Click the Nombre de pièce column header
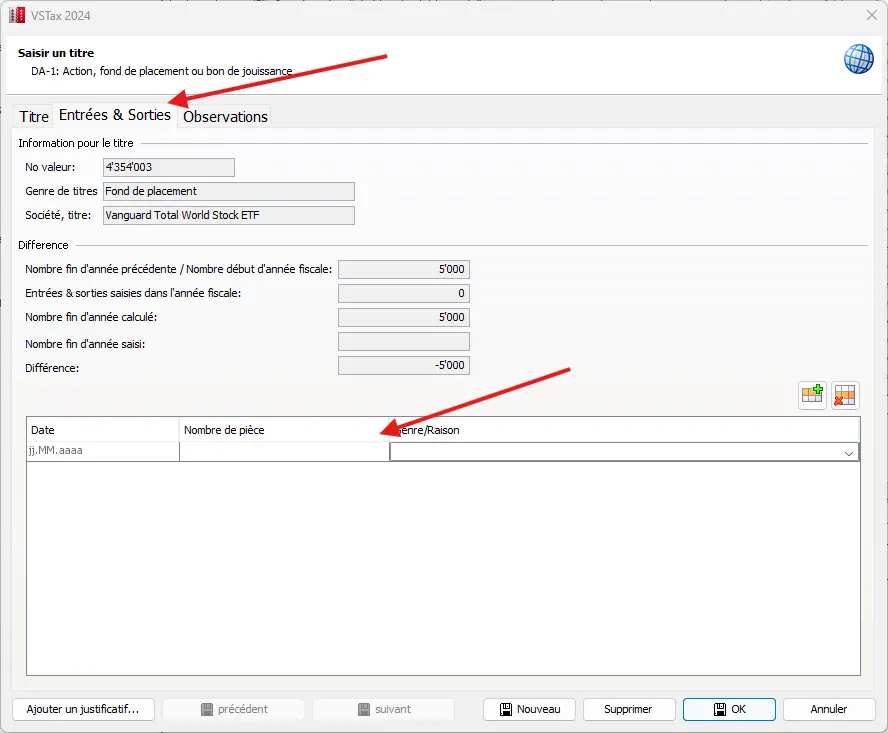The image size is (888, 733). tap(284, 430)
